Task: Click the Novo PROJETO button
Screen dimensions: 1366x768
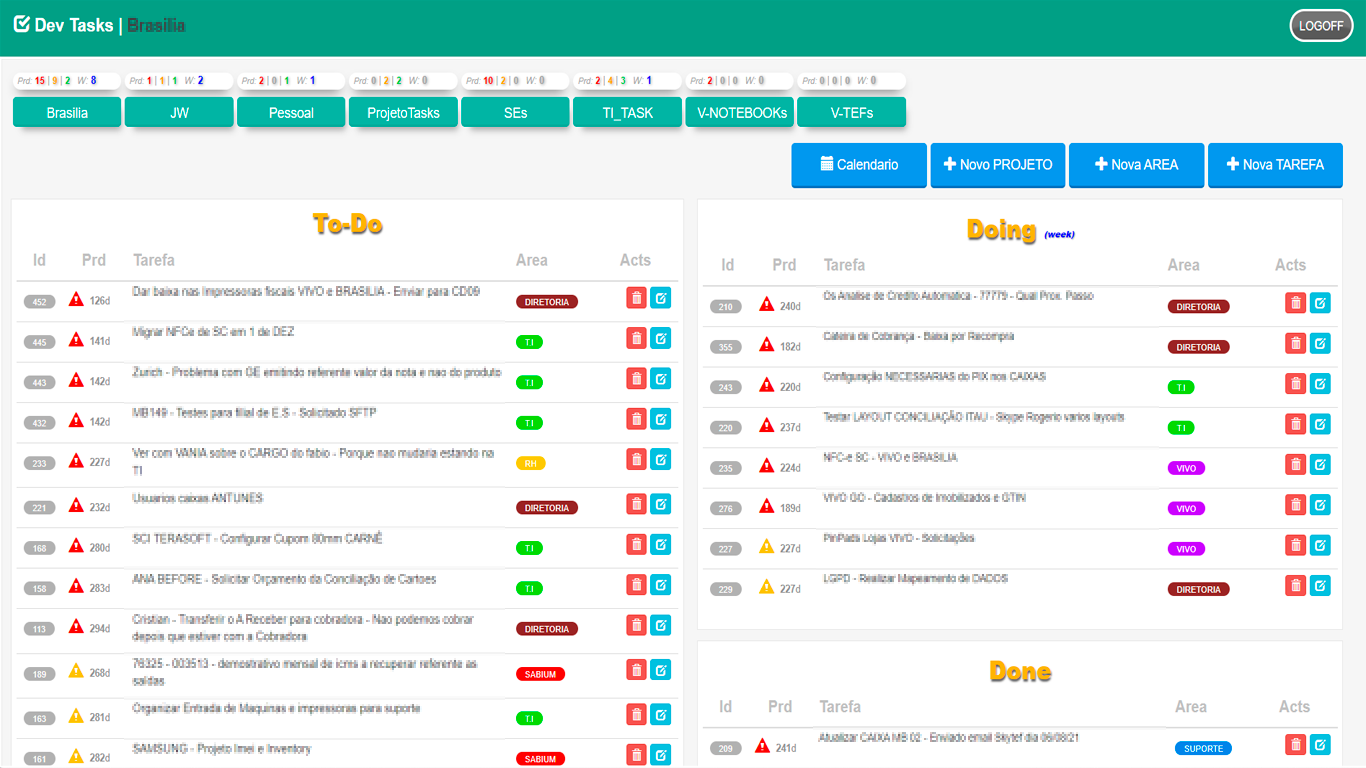Action: pyautogui.click(x=997, y=165)
